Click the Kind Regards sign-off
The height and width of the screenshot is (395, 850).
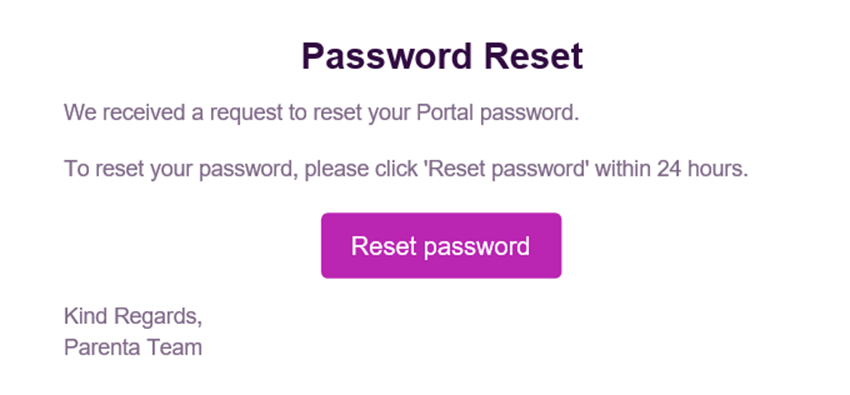133,316
